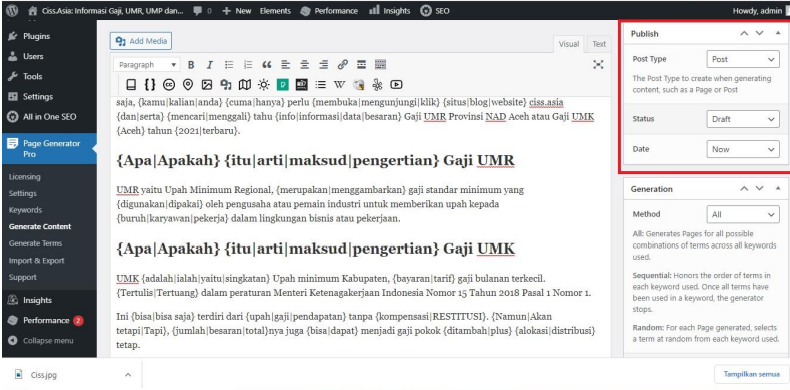Screen dimensions: 790x390
Task: Switch to the Visual editor tab
Action: [x=569, y=44]
